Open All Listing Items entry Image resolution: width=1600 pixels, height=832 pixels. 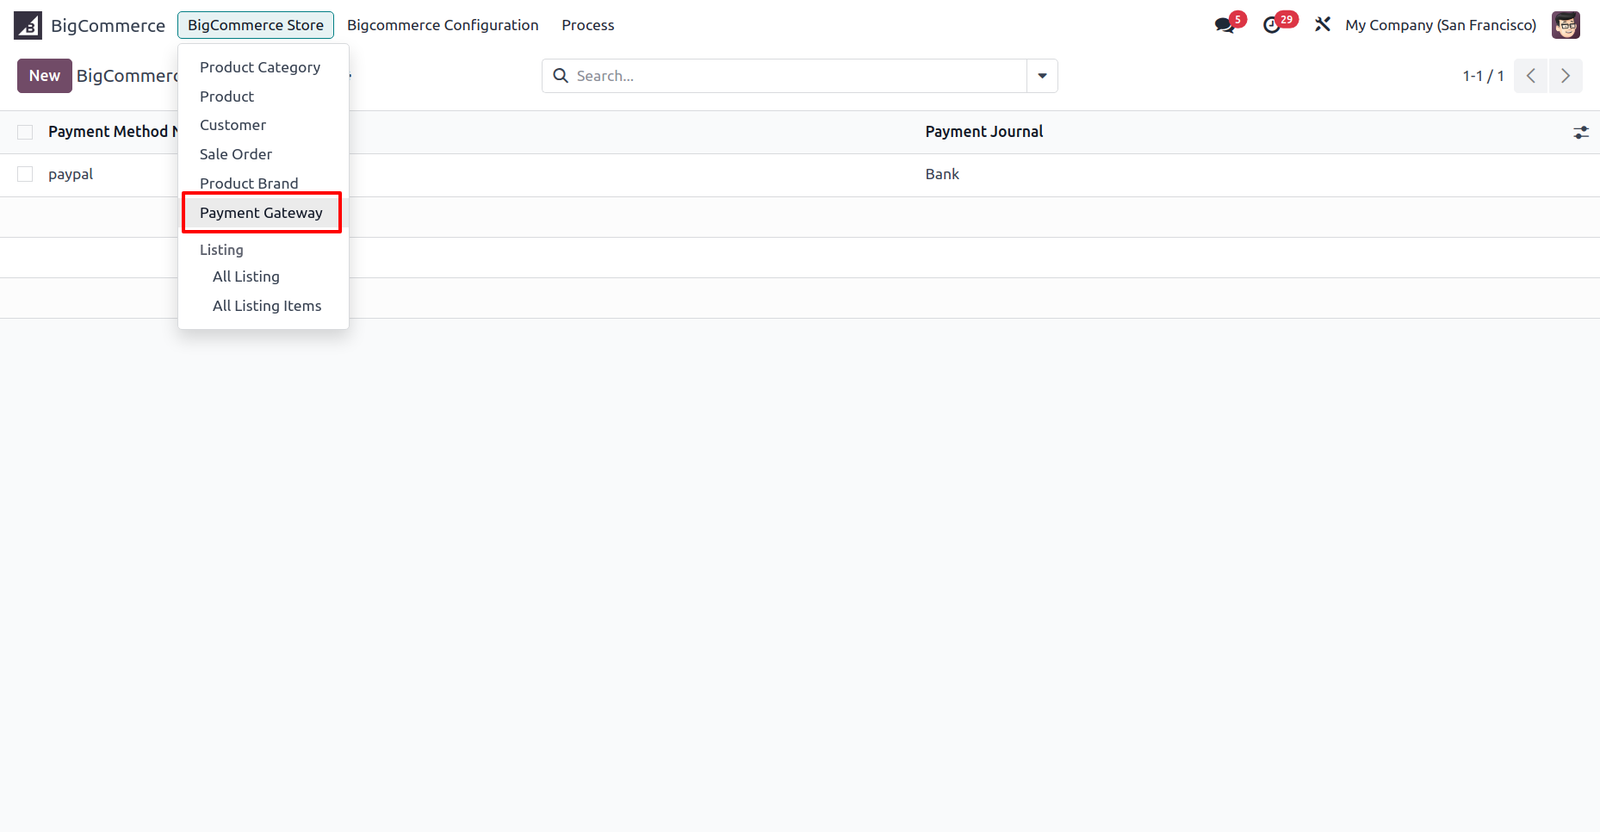click(x=267, y=306)
